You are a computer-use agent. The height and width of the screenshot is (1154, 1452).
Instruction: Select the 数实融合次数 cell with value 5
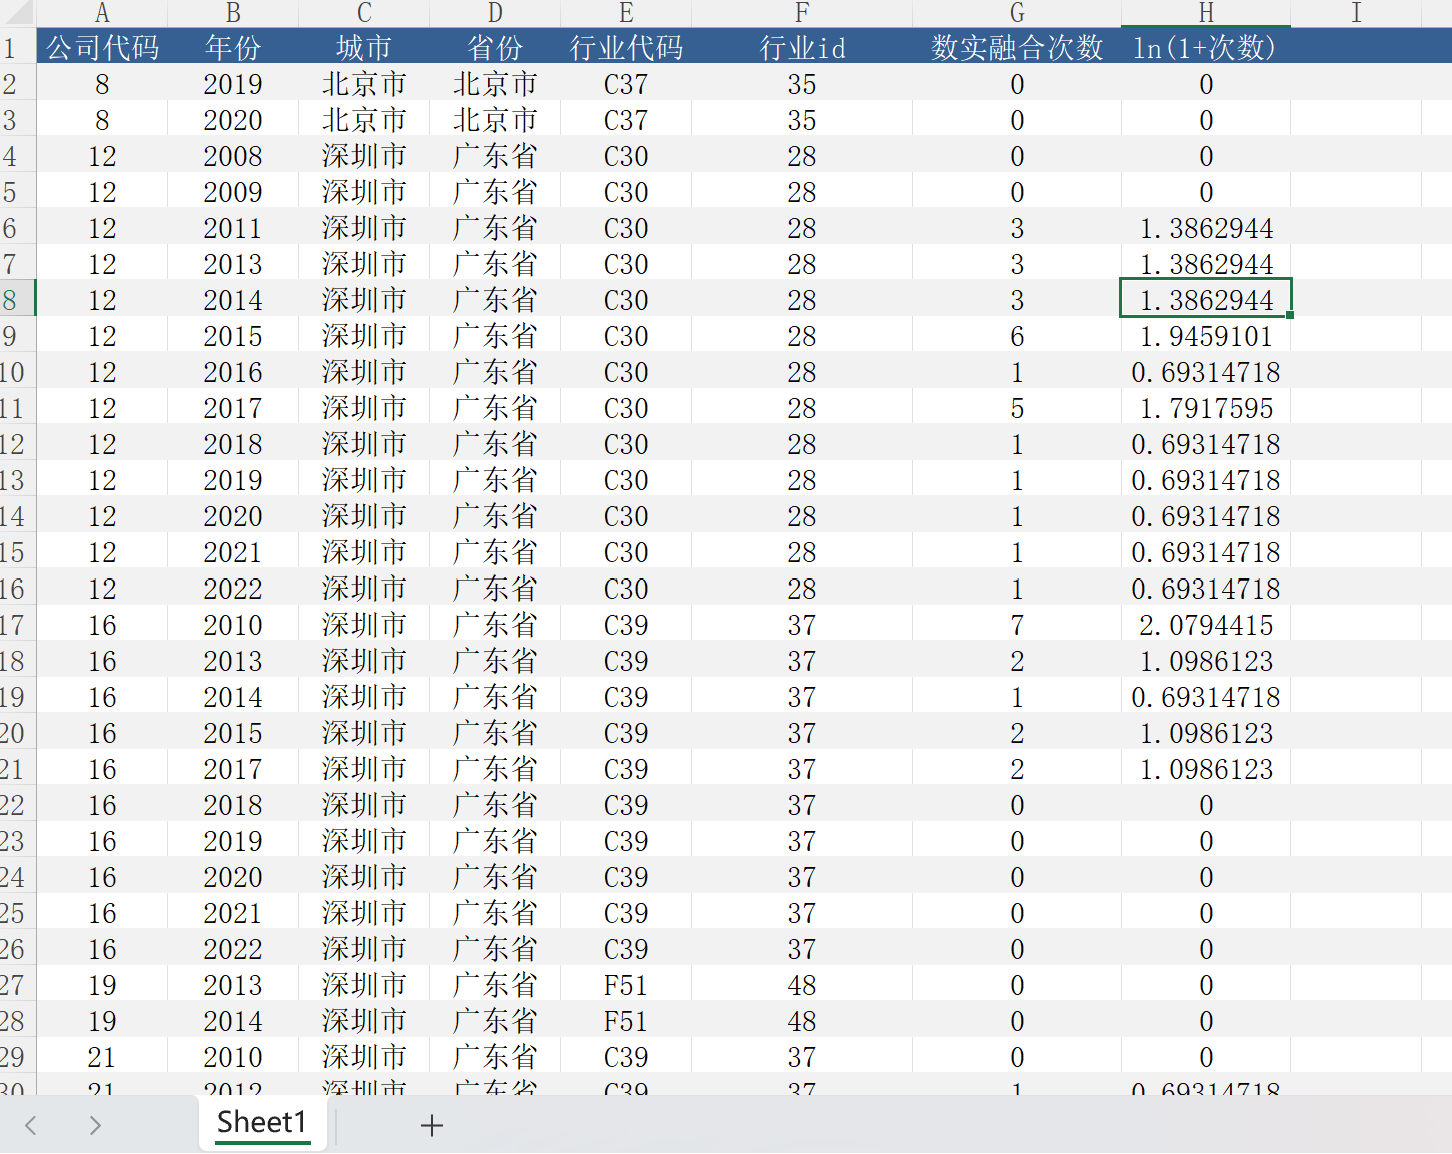(x=1017, y=408)
